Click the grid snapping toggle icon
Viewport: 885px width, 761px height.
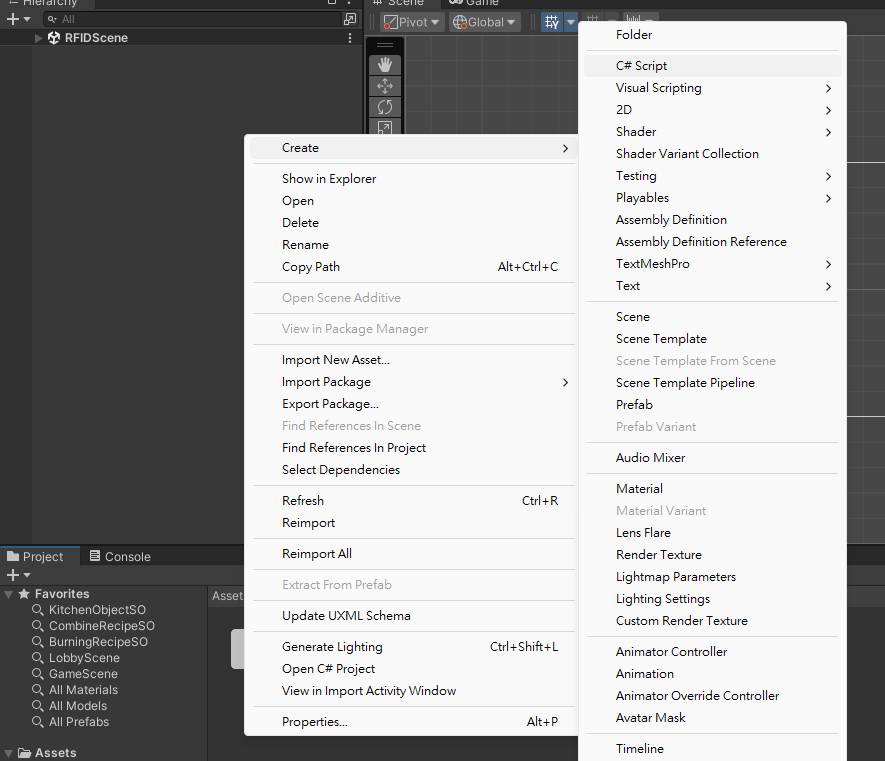tap(552, 22)
